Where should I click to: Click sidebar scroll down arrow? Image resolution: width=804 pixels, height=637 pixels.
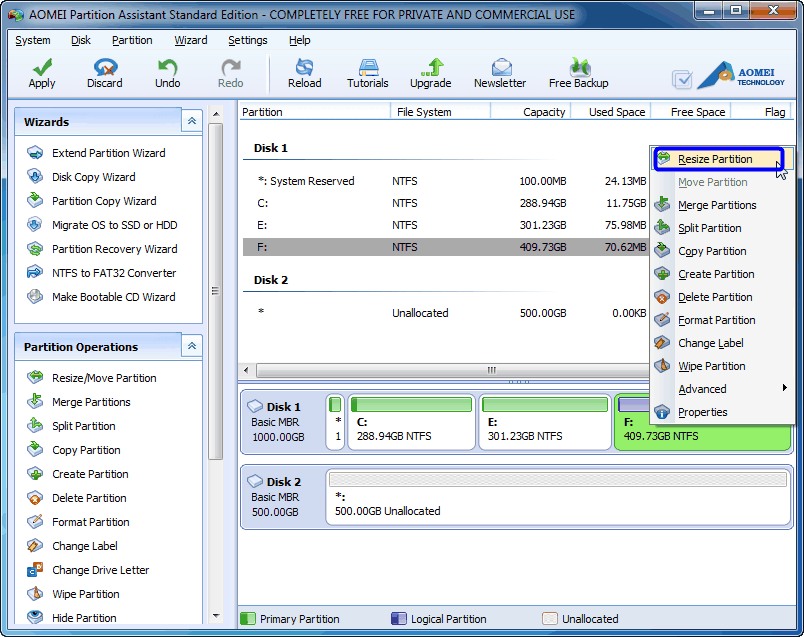pos(216,615)
